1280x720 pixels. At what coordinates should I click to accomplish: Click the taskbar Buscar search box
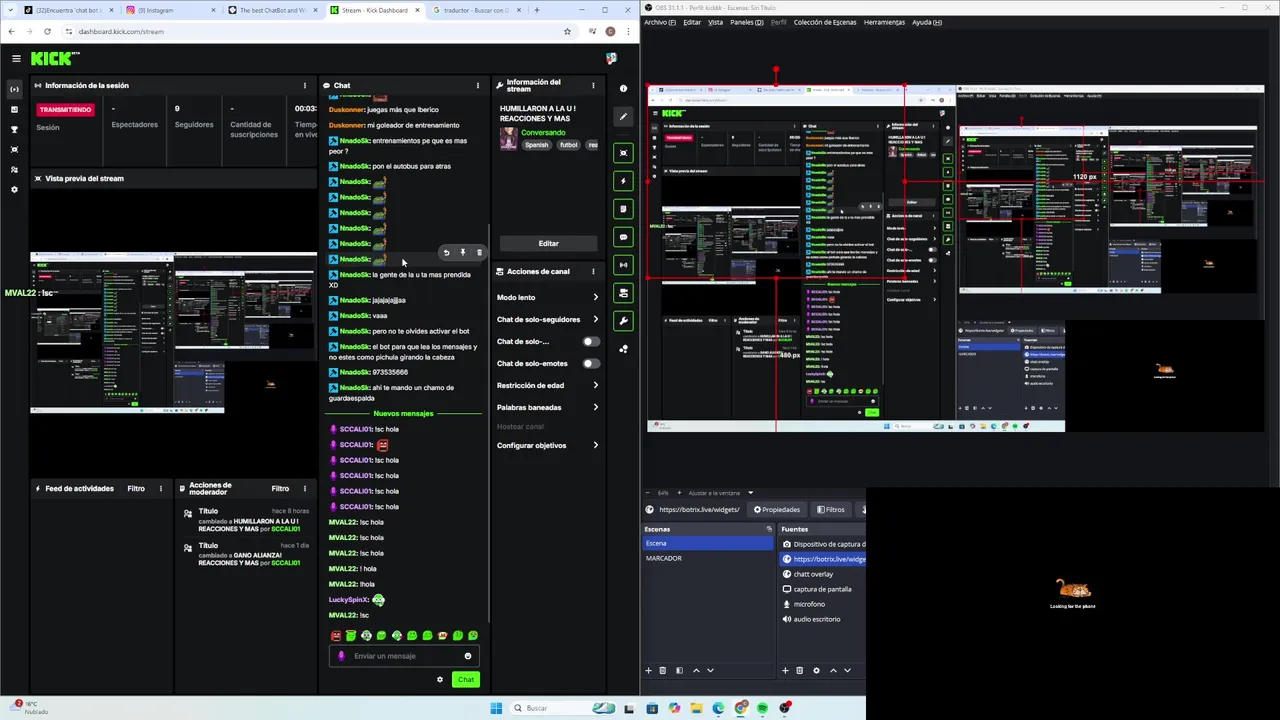[565, 708]
